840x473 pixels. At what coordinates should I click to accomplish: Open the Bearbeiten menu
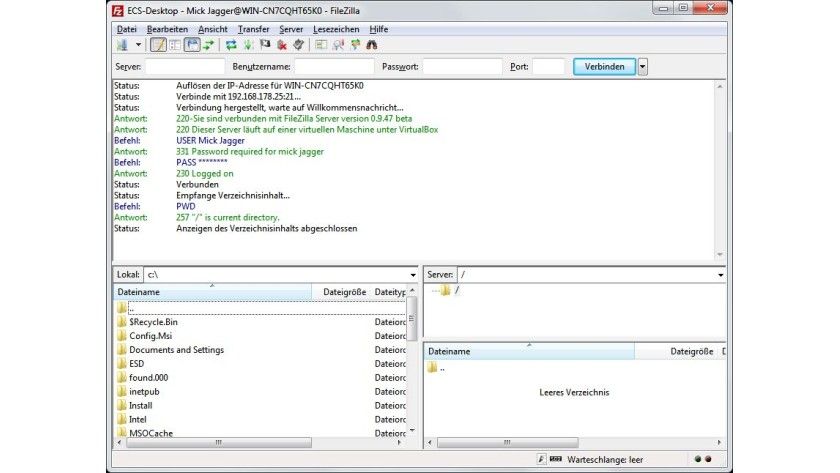(x=167, y=29)
